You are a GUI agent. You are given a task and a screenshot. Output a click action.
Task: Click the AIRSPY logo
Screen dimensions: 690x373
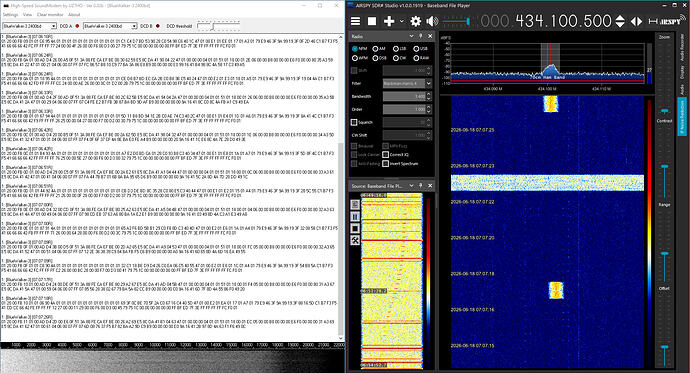click(x=672, y=20)
